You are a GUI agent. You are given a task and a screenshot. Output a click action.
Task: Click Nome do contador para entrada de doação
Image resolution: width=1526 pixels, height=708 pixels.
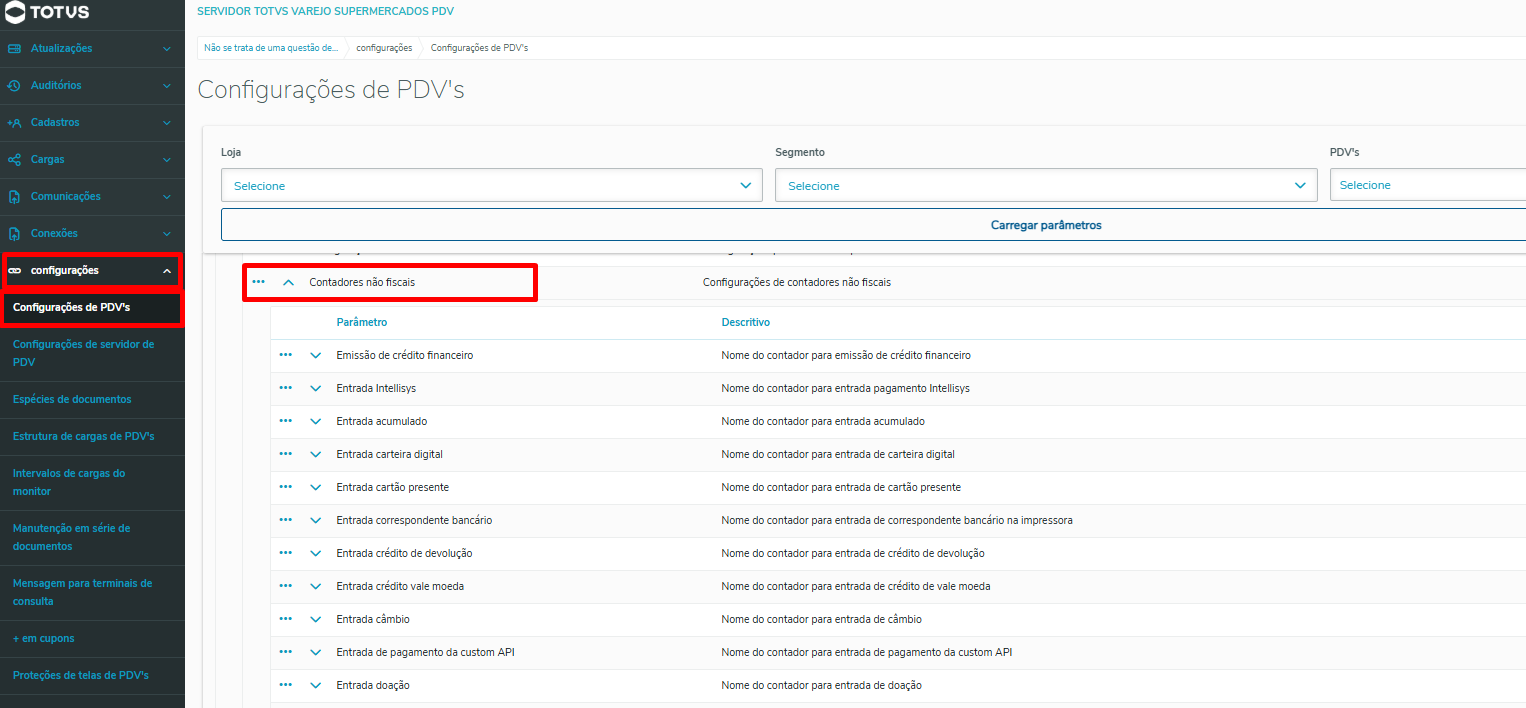822,685
